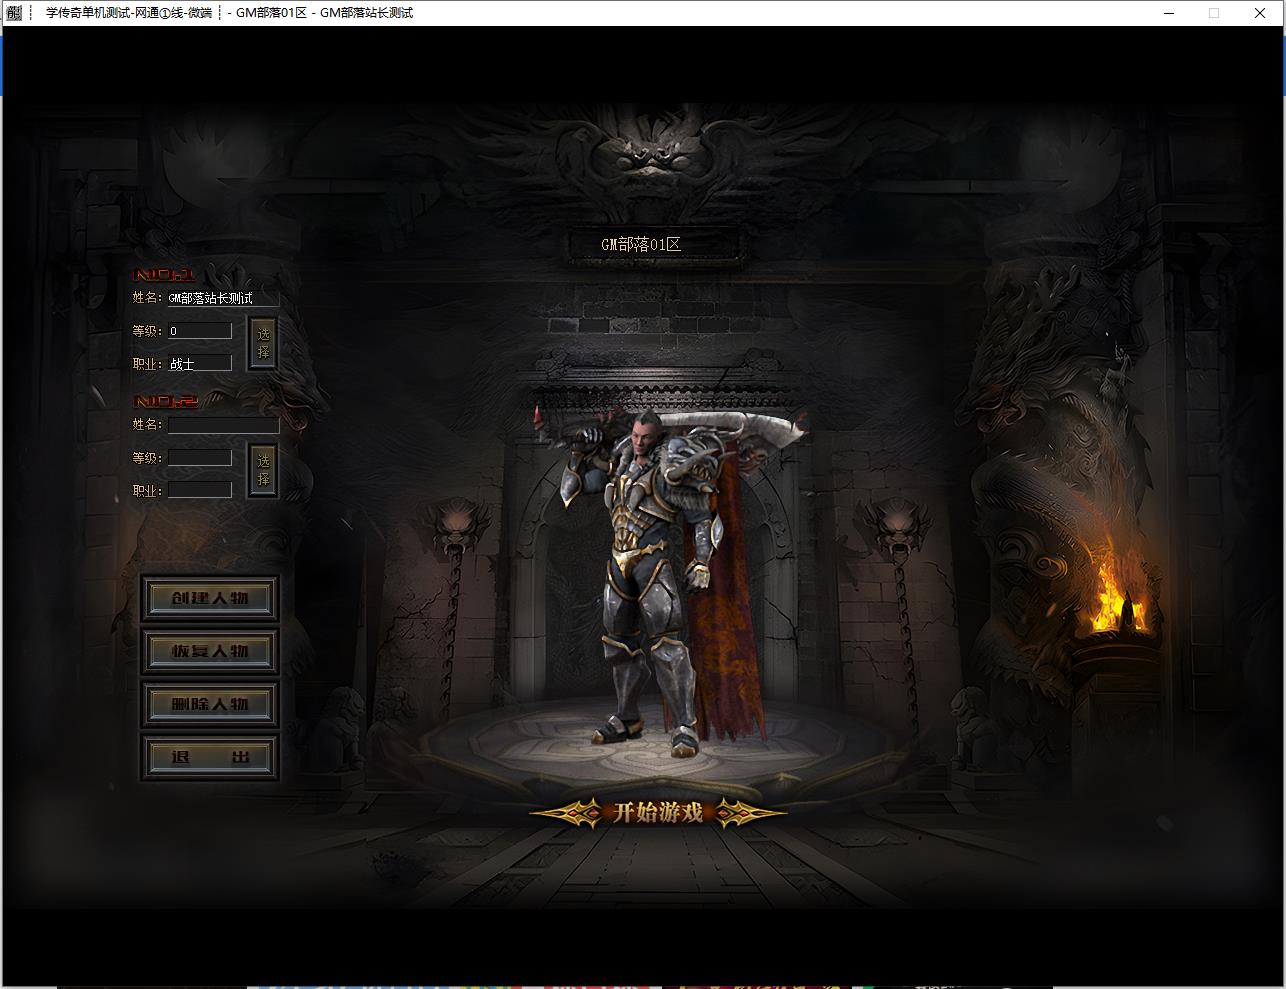Select the NO.2 slot with its 选择 button
The height and width of the screenshot is (989, 1286).
pyautogui.click(x=263, y=470)
